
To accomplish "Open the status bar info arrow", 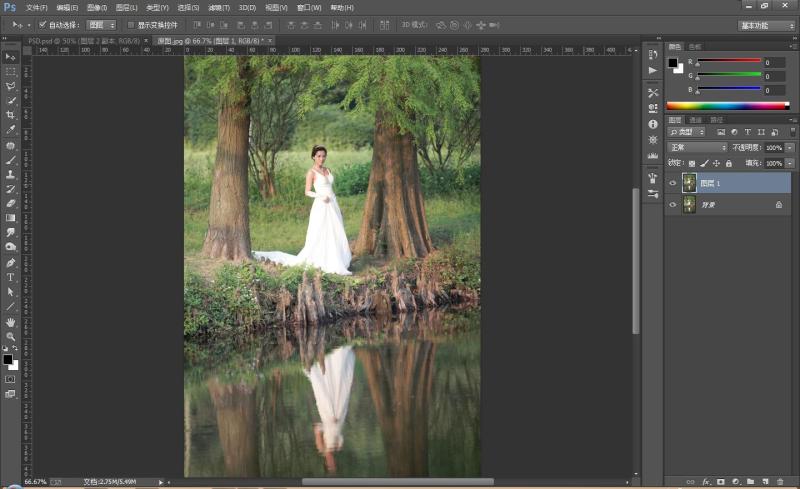I will click(x=160, y=482).
